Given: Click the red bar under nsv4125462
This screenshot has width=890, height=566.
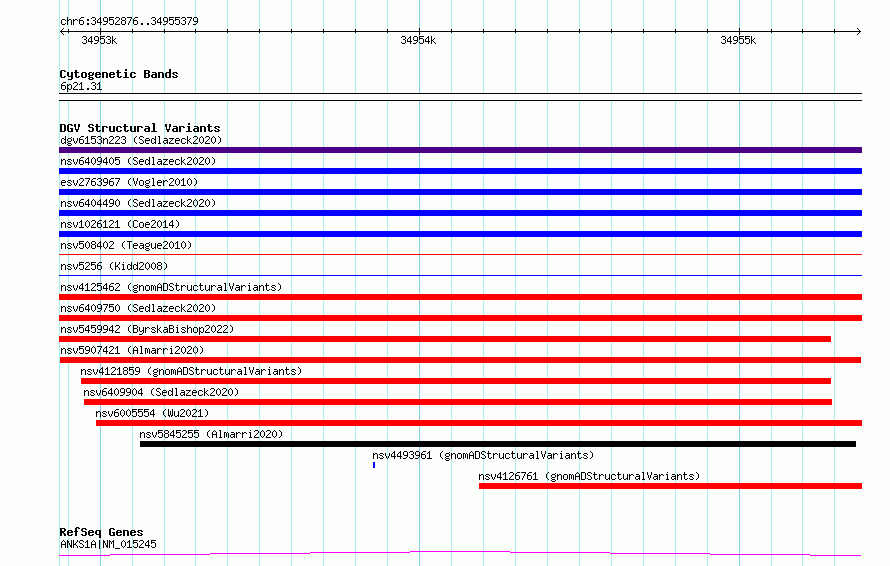Looking at the screenshot, I should (x=460, y=297).
